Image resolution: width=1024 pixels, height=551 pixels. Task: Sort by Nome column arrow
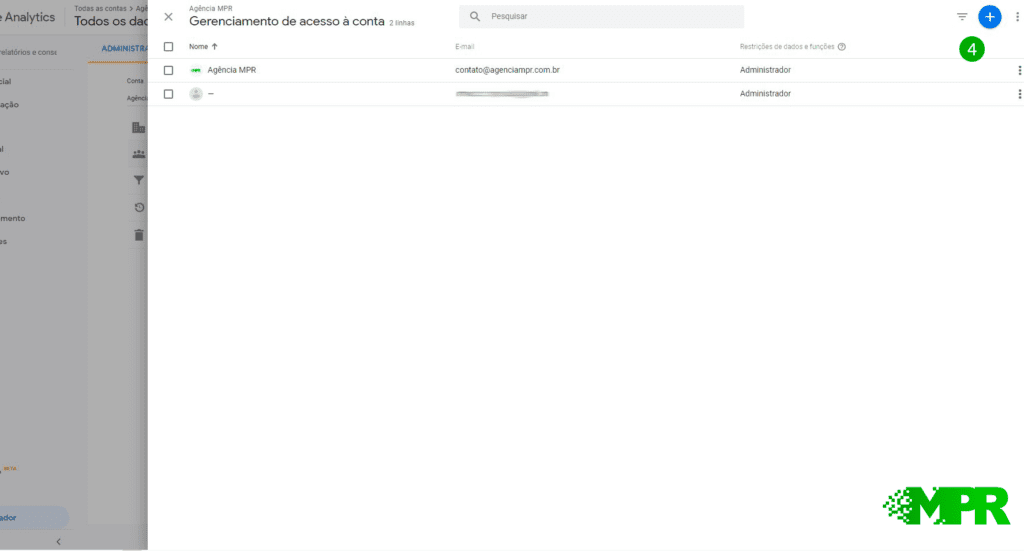[214, 46]
